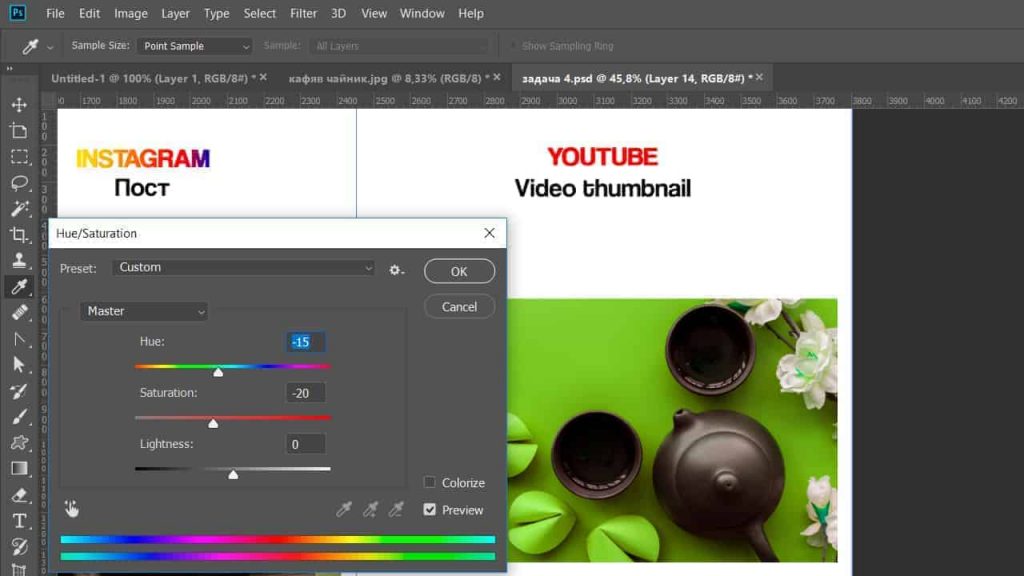This screenshot has height=576, width=1024.
Task: Close the кафяв чайник.jpg tab
Action: coord(497,77)
